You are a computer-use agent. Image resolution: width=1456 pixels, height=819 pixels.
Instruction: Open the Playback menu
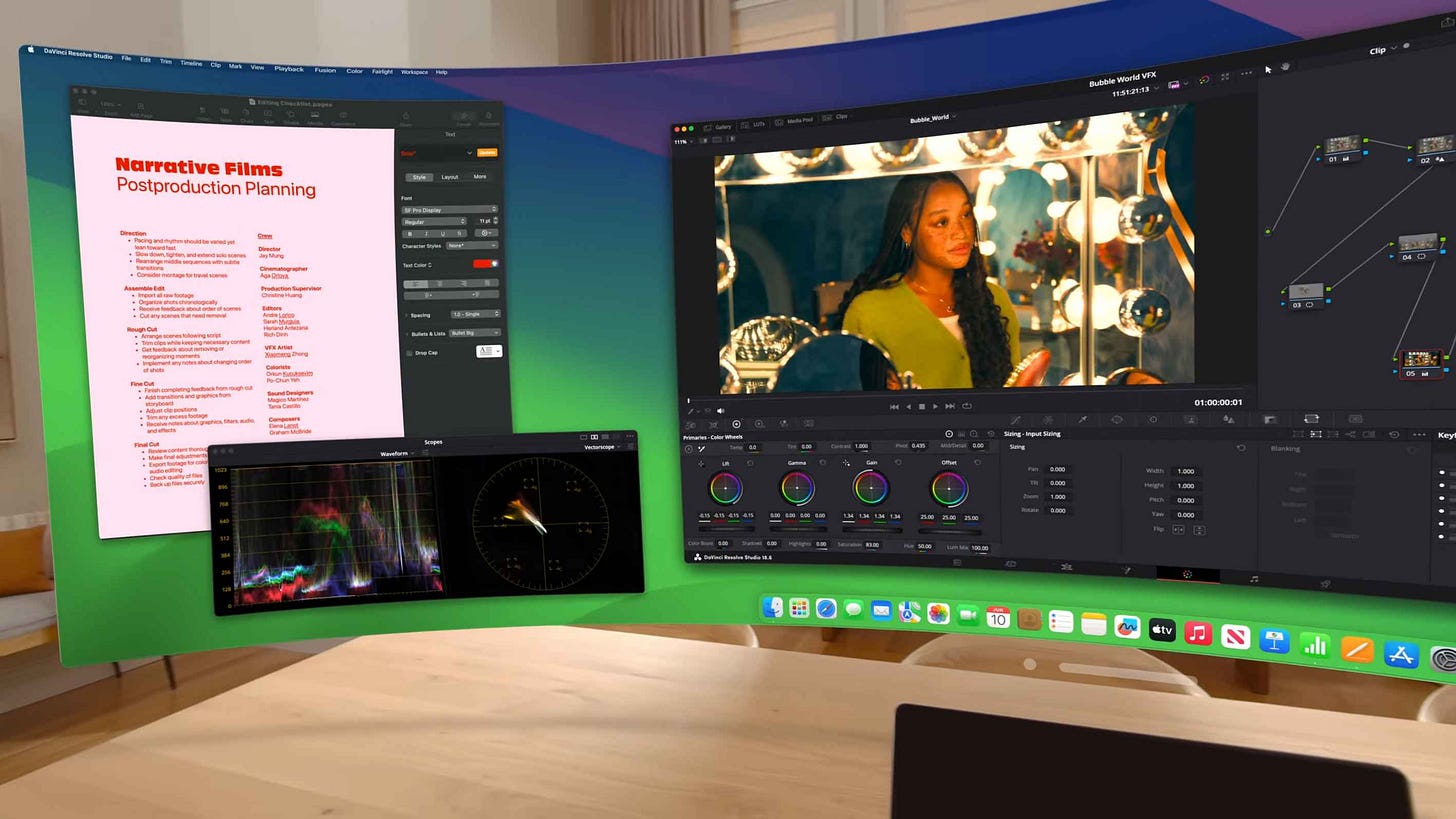click(289, 69)
